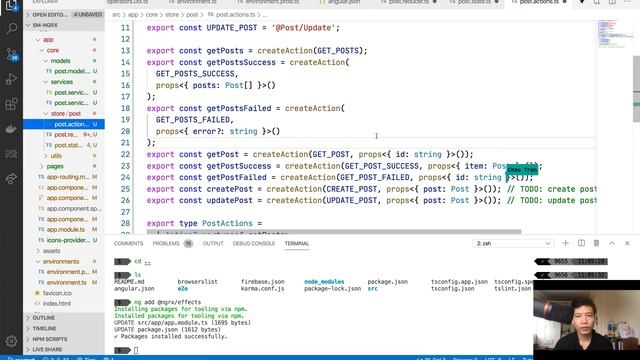This screenshot has width=640, height=360.
Task: Open Source Control view with badge
Action: pyautogui.click(x=11, y=54)
